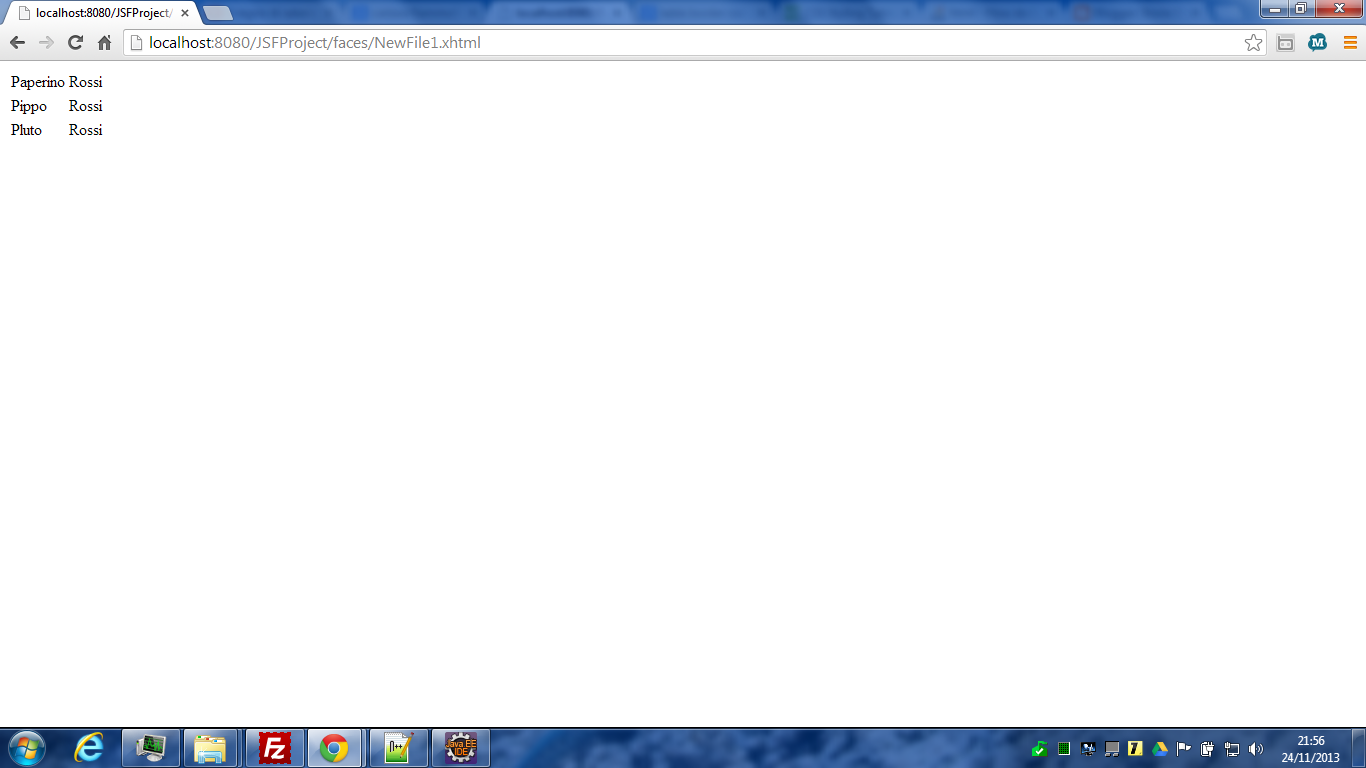Click 'Rossi' in the Pluto row
The image size is (1366, 768).
pos(86,130)
